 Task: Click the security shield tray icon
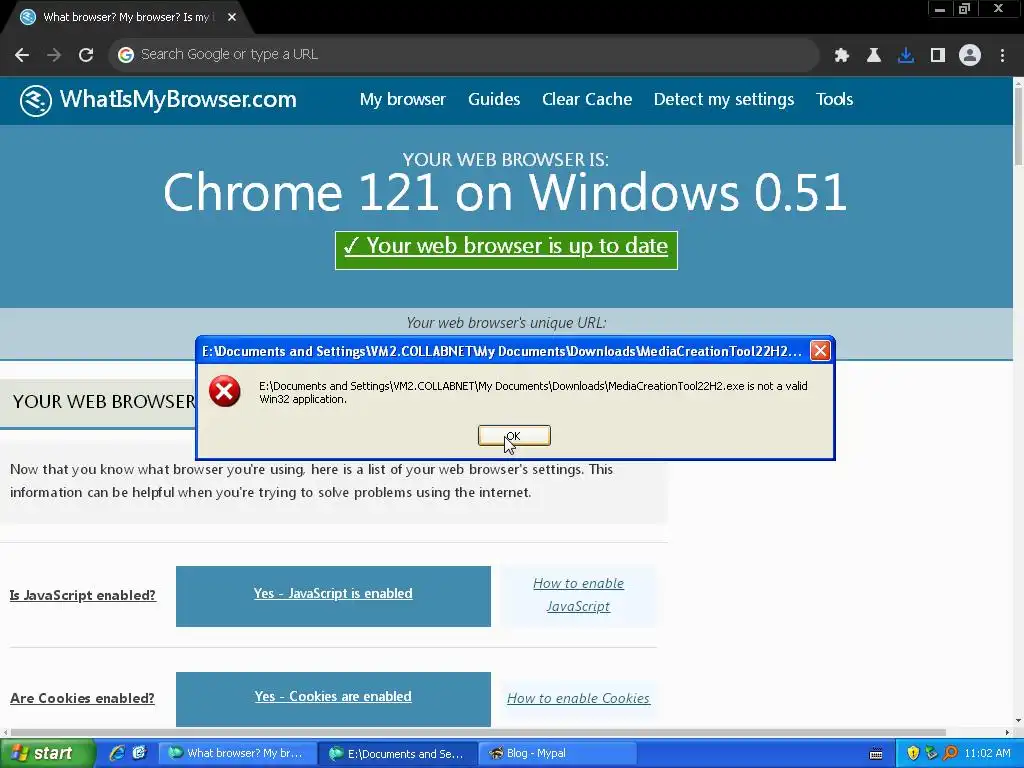click(x=913, y=754)
